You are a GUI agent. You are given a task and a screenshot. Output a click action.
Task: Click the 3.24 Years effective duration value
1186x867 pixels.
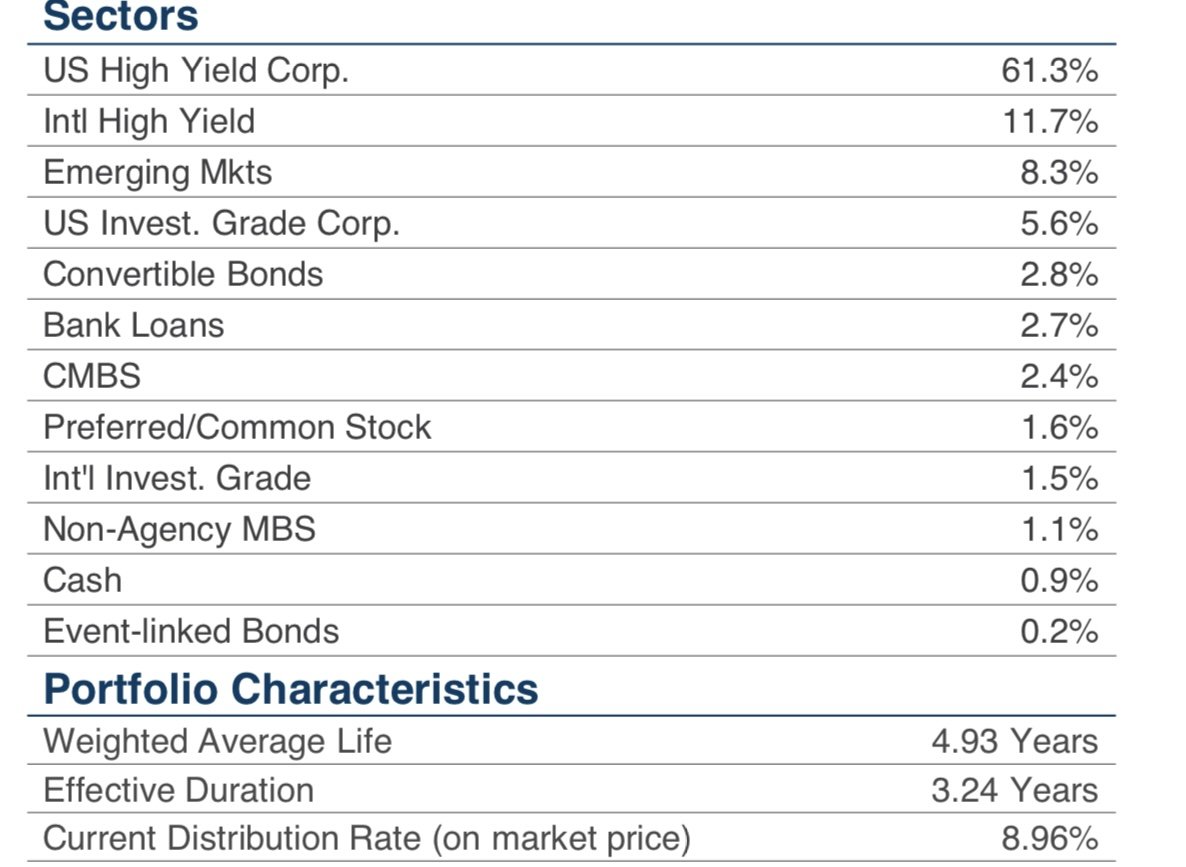[x=1014, y=790]
